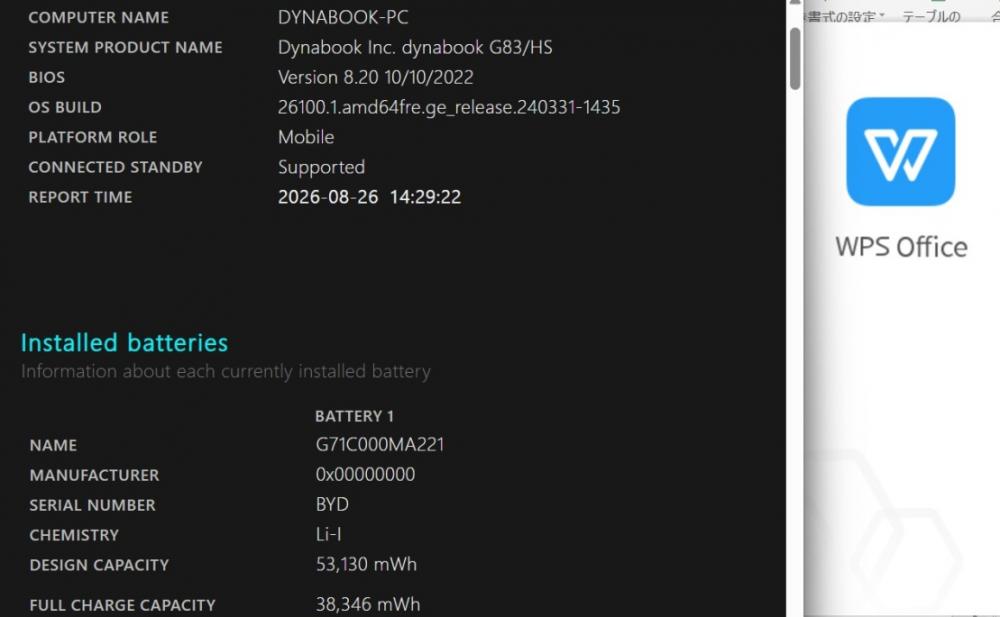Image resolution: width=1000 pixels, height=617 pixels.
Task: Click the Installed batteries heading
Action: [124, 343]
